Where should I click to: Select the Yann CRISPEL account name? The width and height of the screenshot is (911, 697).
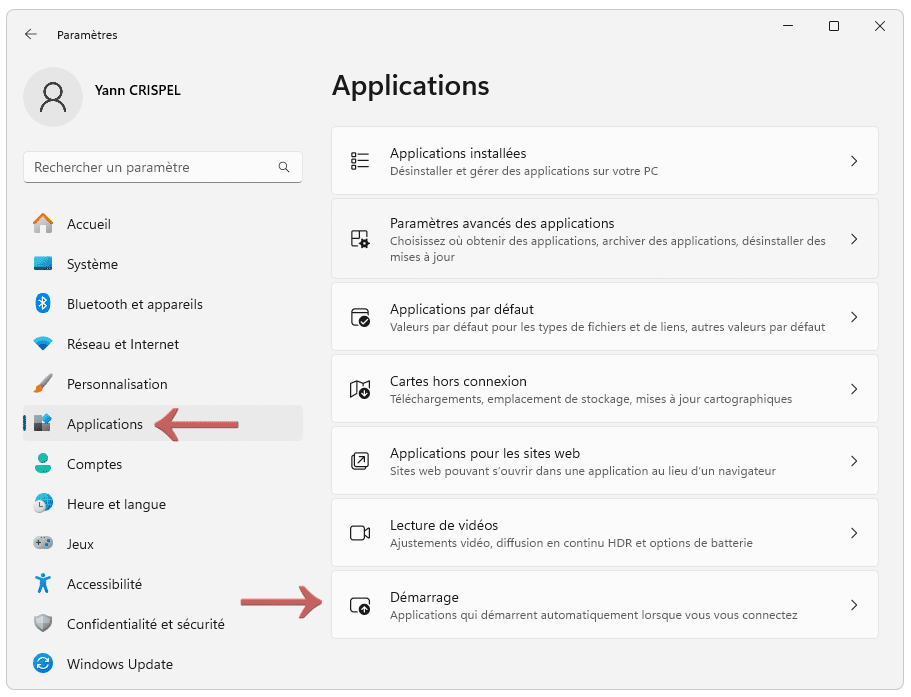point(138,90)
